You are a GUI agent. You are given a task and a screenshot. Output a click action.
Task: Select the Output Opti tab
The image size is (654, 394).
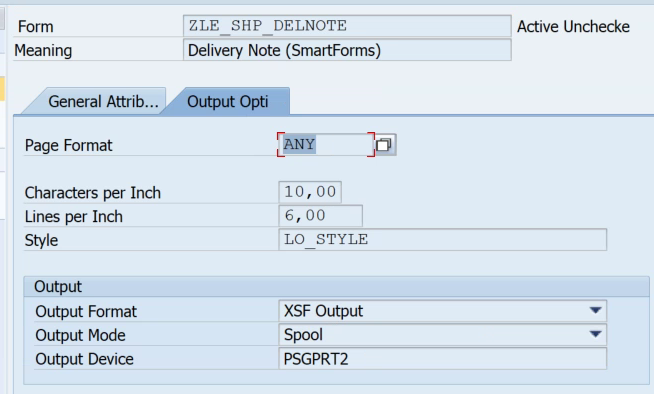tap(228, 101)
